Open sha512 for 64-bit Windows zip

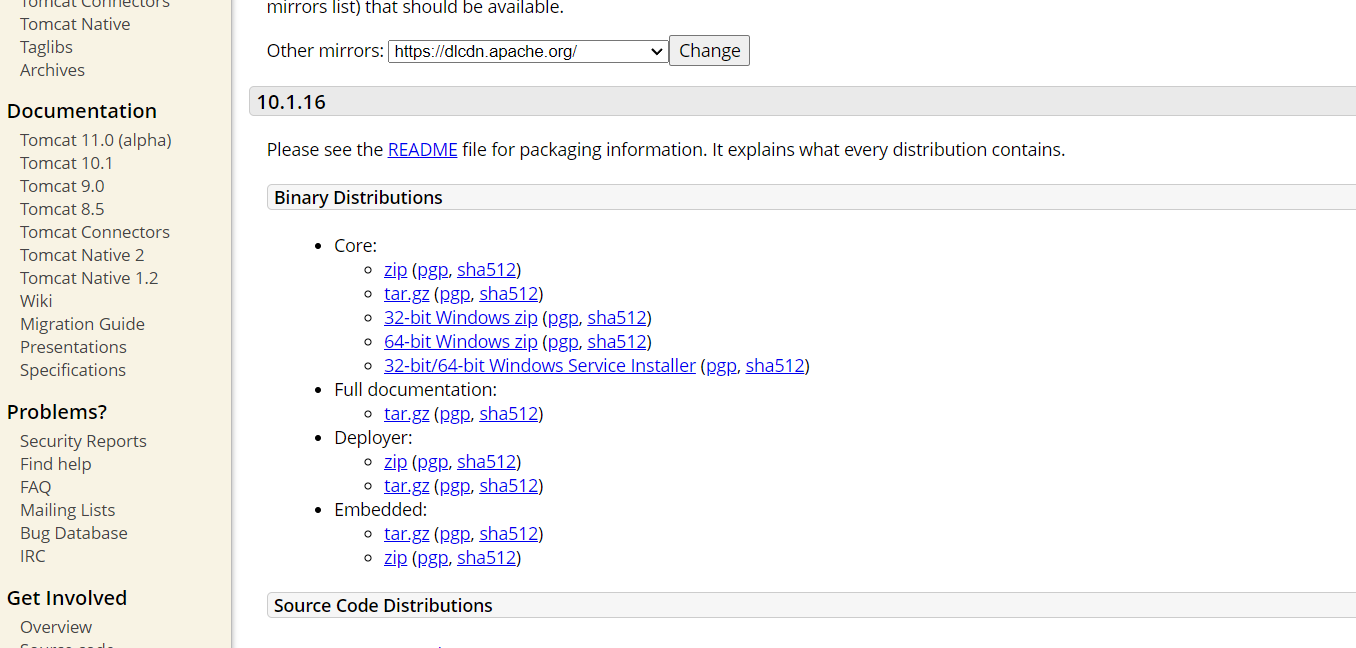click(617, 342)
